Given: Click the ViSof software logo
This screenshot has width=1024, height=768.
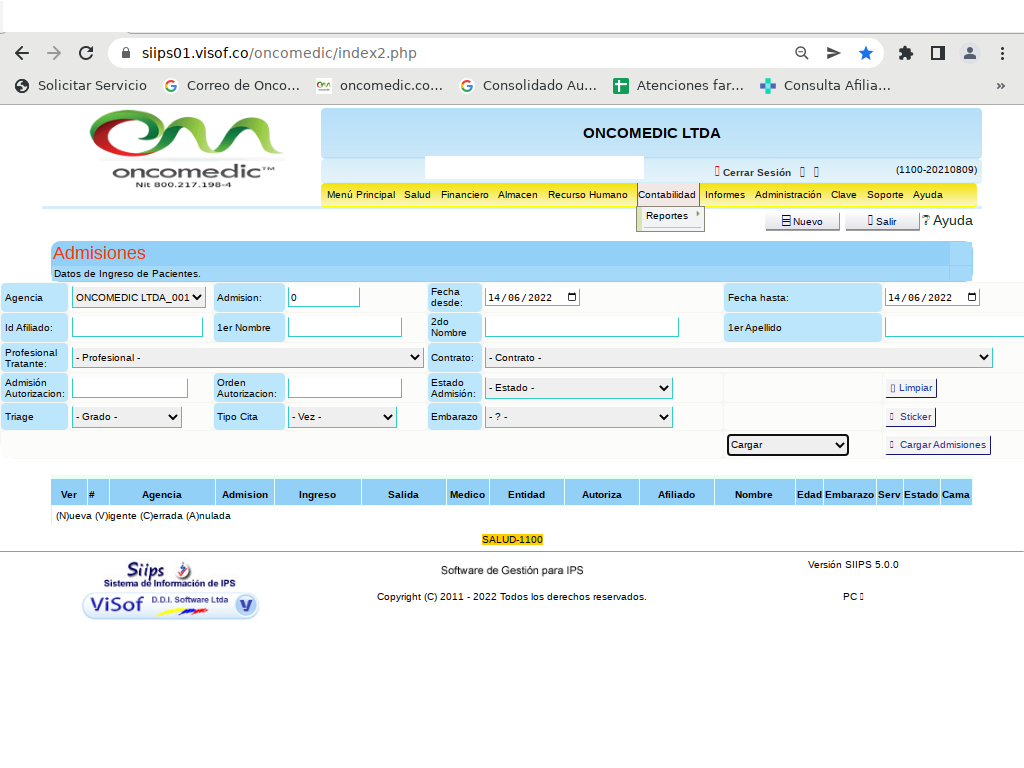Looking at the screenshot, I should [170, 604].
